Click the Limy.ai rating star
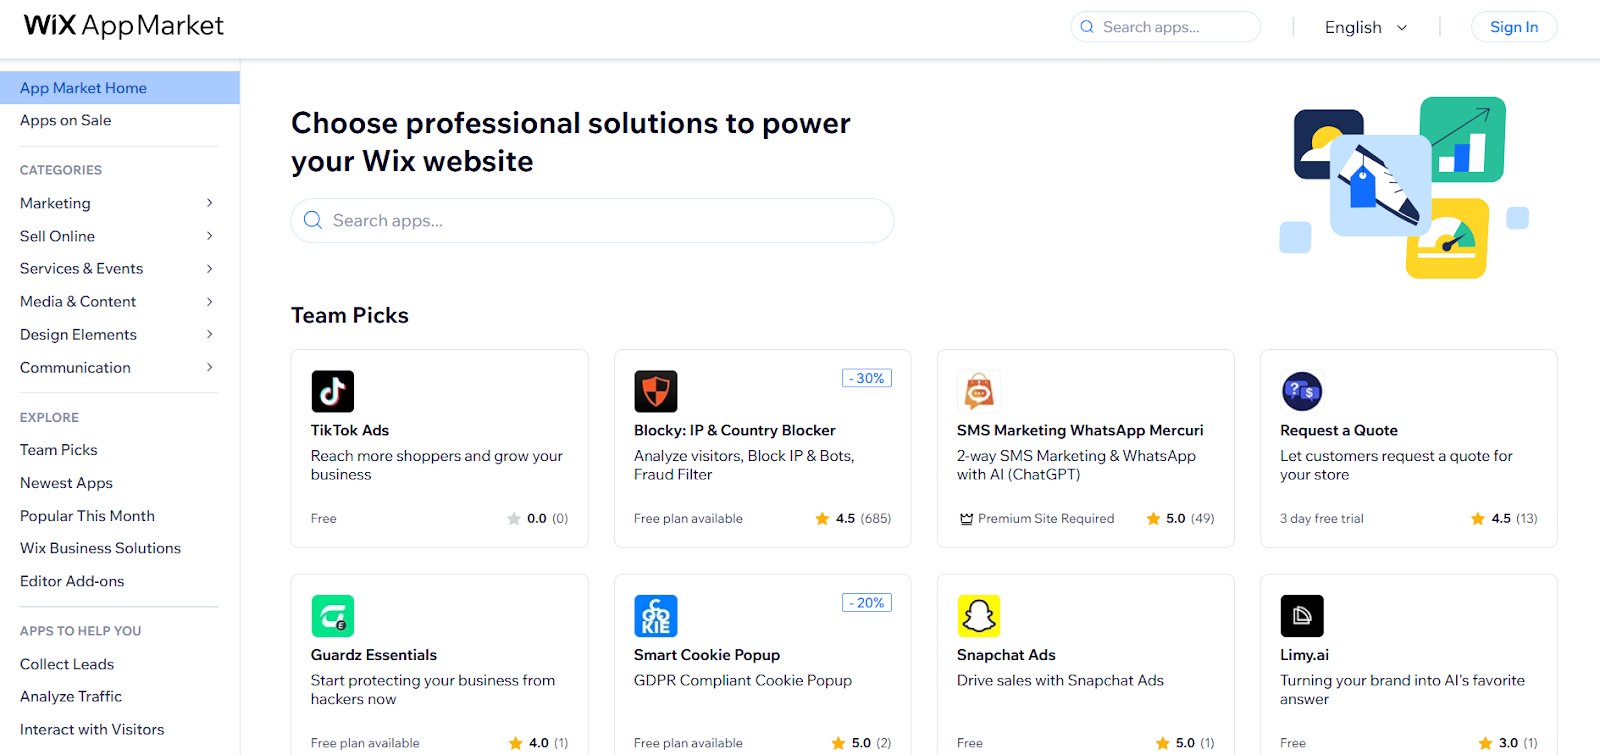This screenshot has height=755, width=1600. pyautogui.click(x=1485, y=743)
